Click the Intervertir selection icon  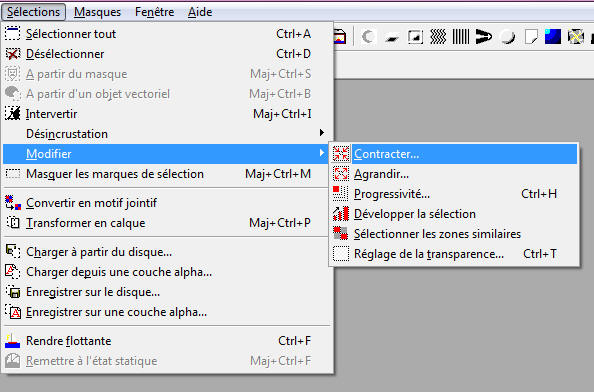pyautogui.click(x=13, y=114)
